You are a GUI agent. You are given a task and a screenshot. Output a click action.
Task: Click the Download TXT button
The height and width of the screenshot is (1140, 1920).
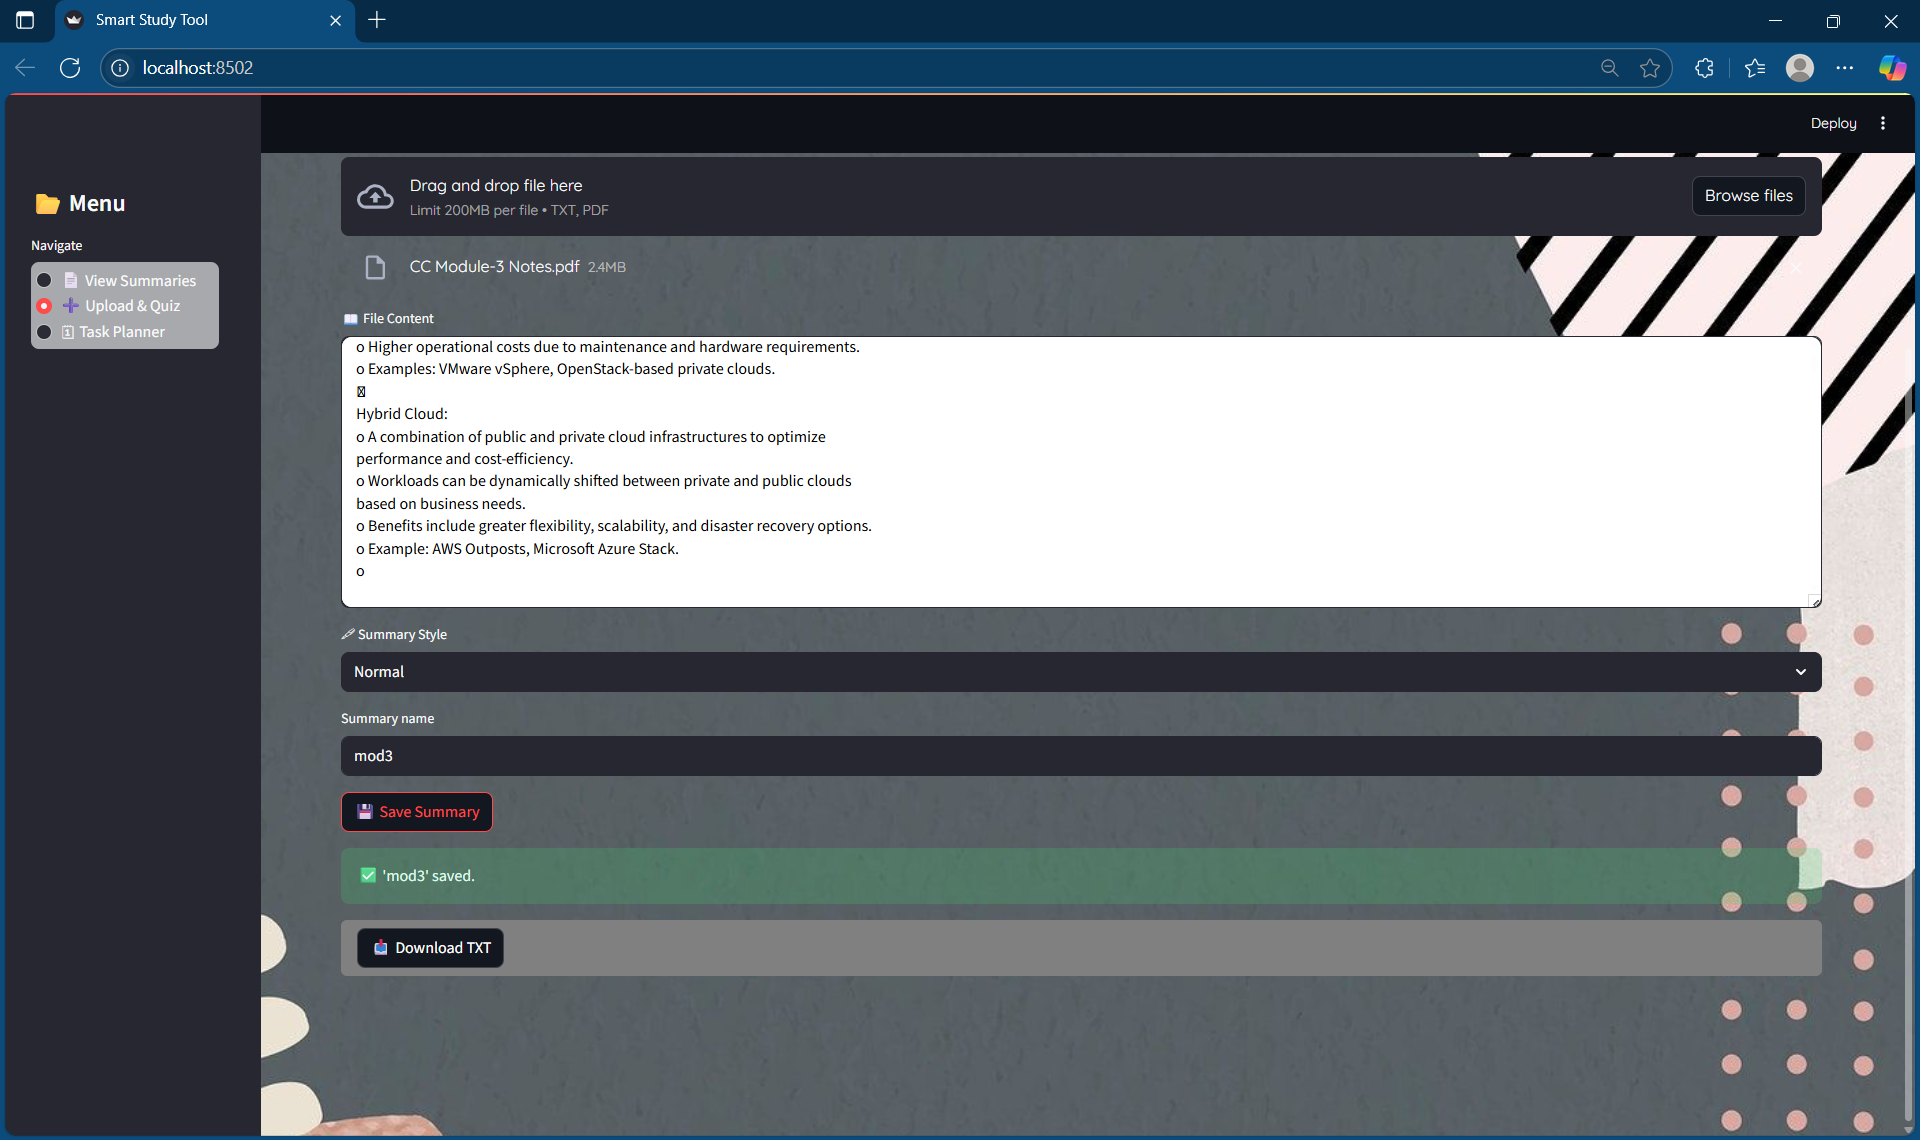431,948
